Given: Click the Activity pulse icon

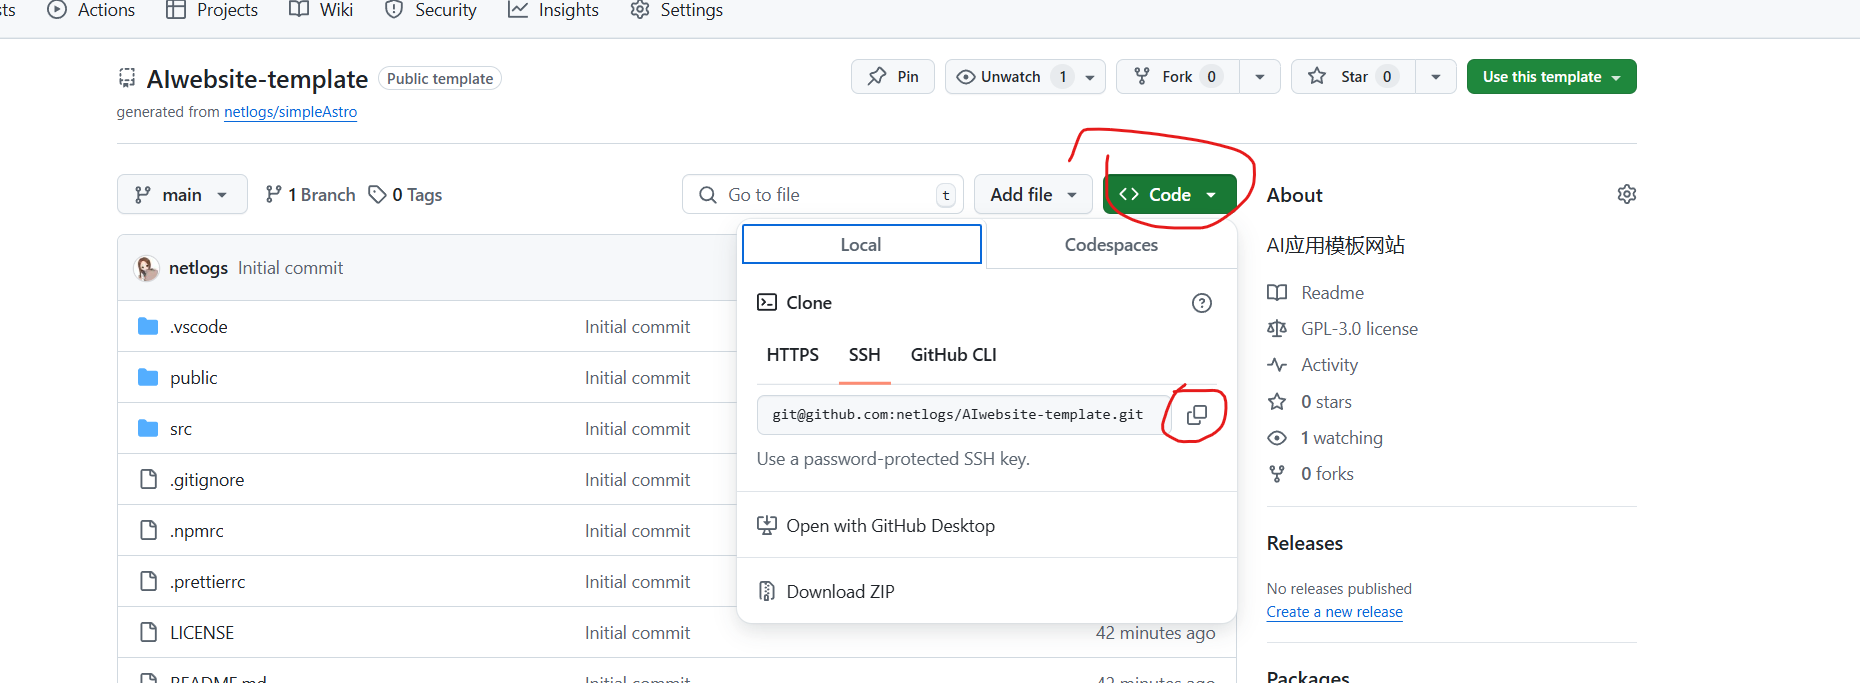Looking at the screenshot, I should click(1277, 364).
